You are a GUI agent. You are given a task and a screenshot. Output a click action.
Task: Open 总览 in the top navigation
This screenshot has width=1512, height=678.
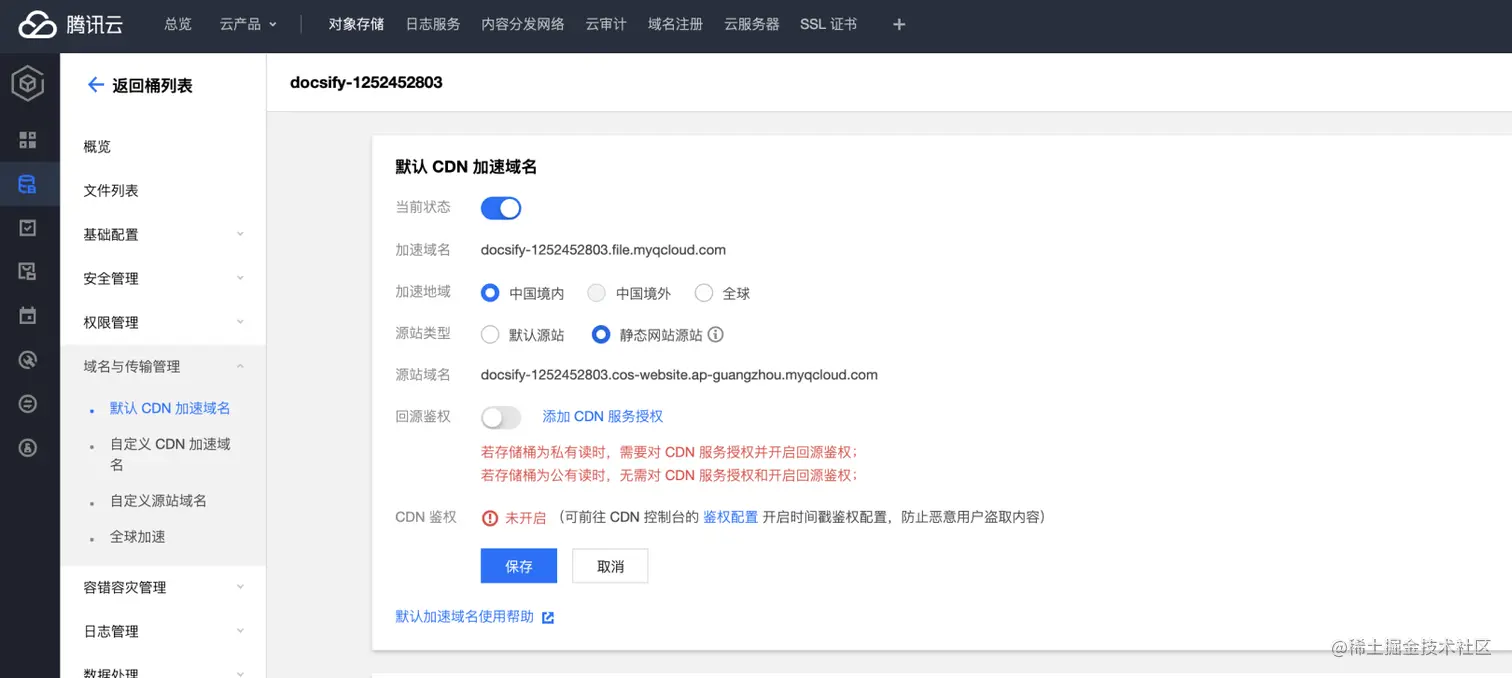(x=178, y=24)
